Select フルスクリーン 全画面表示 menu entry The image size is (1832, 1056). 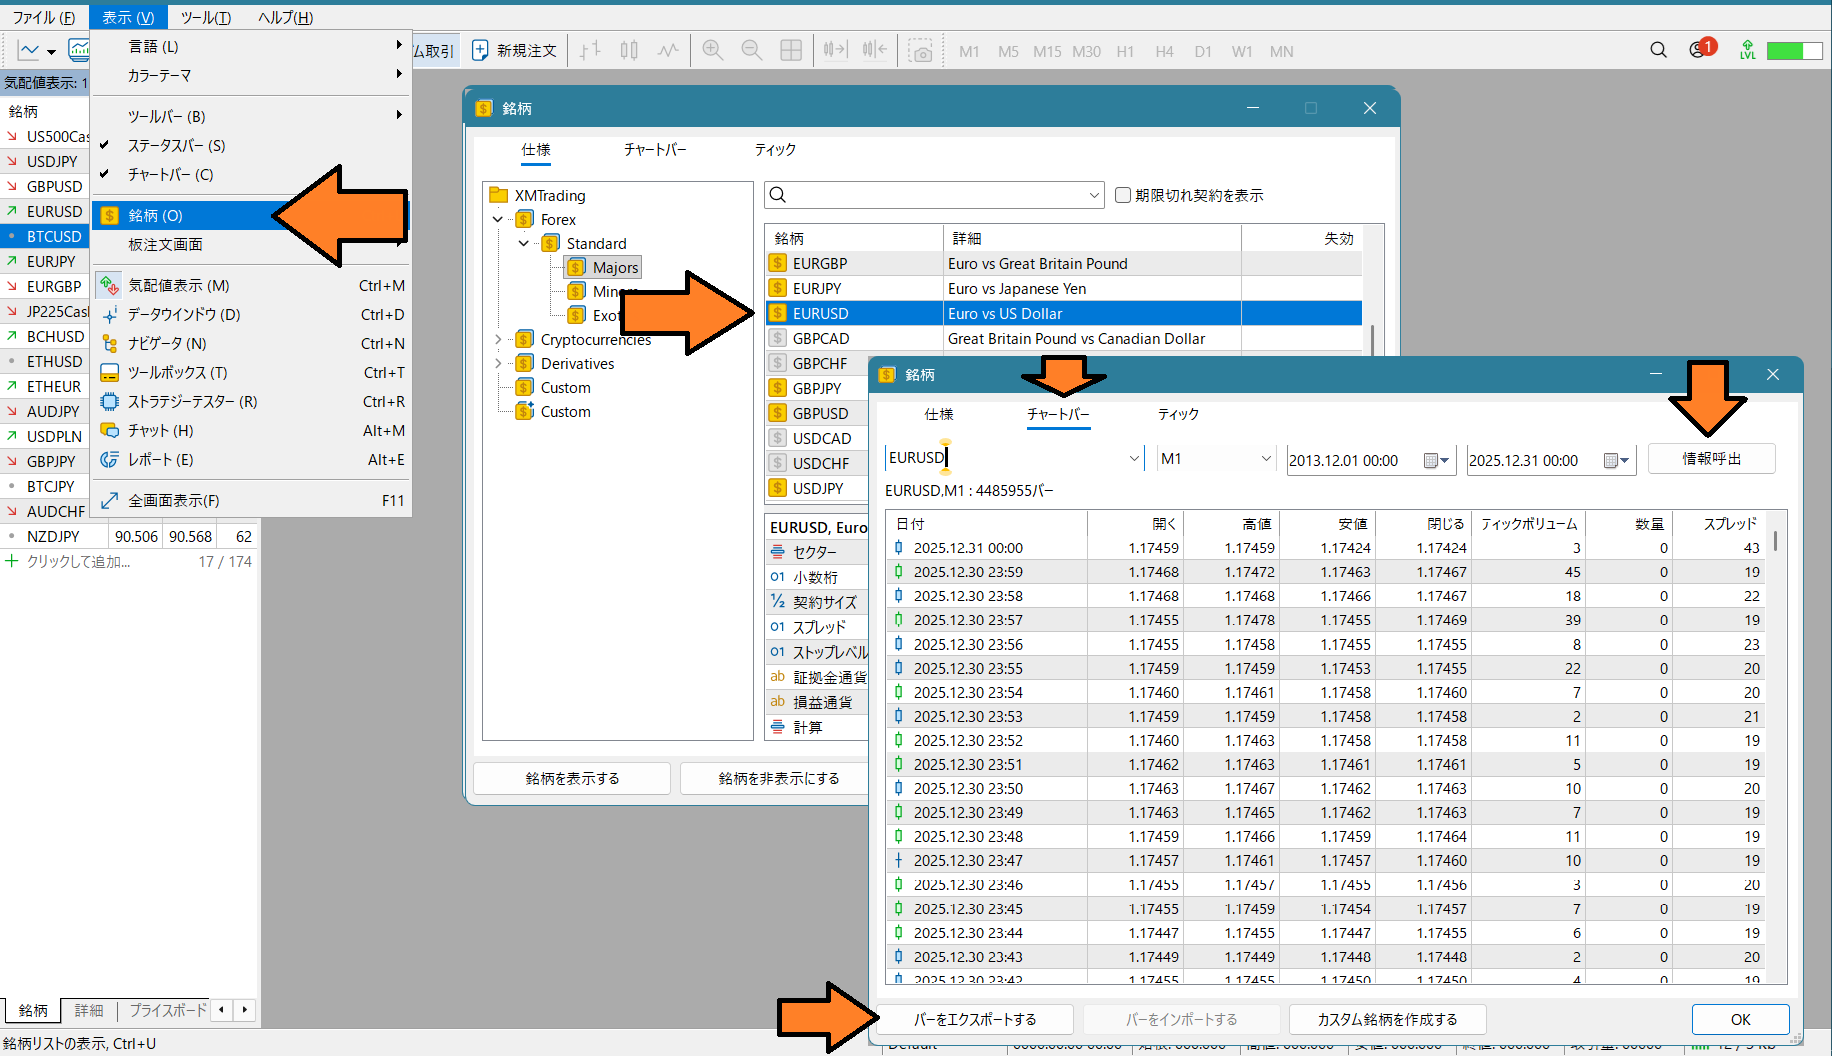point(173,501)
